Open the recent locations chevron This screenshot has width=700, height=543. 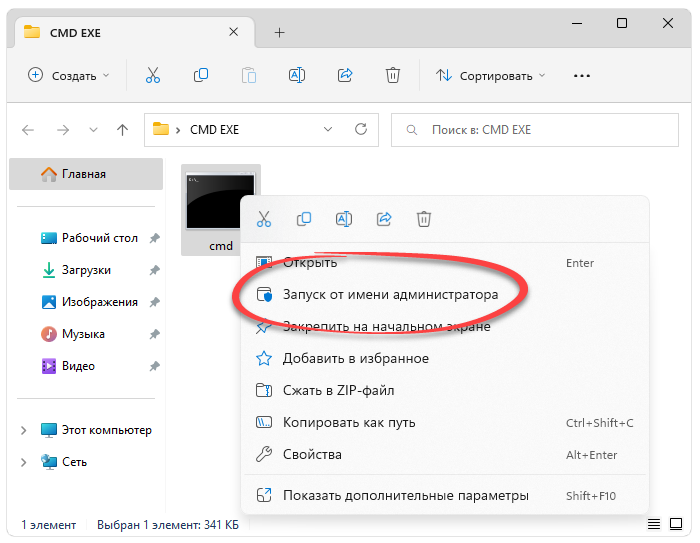[x=93, y=130]
